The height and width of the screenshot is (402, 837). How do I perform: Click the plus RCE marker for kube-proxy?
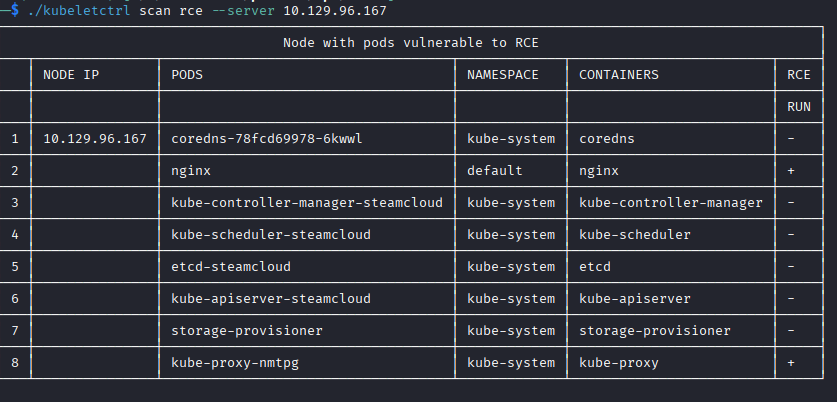pyautogui.click(x=791, y=363)
